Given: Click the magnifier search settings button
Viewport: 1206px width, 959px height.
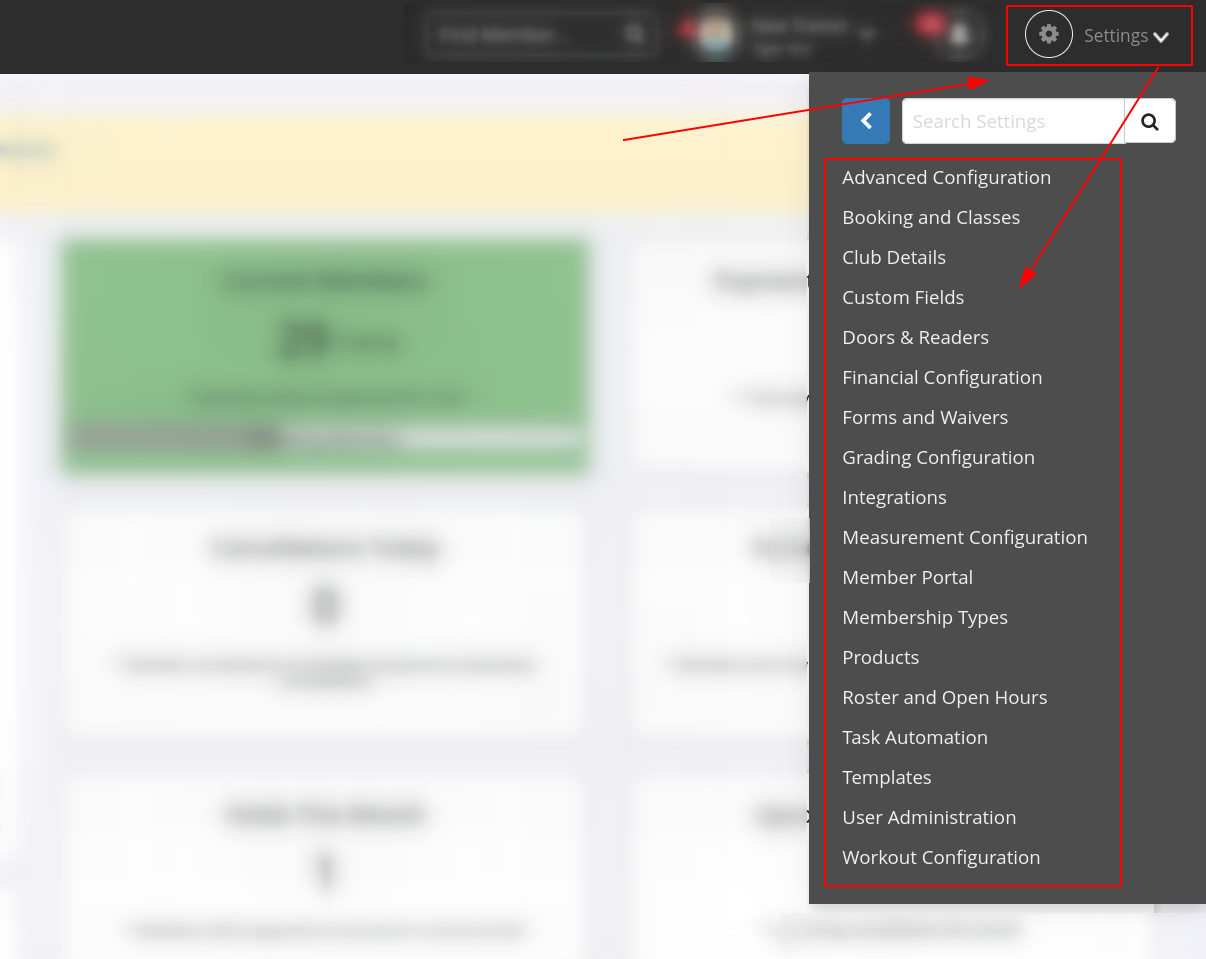Looking at the screenshot, I should pyautogui.click(x=1149, y=121).
